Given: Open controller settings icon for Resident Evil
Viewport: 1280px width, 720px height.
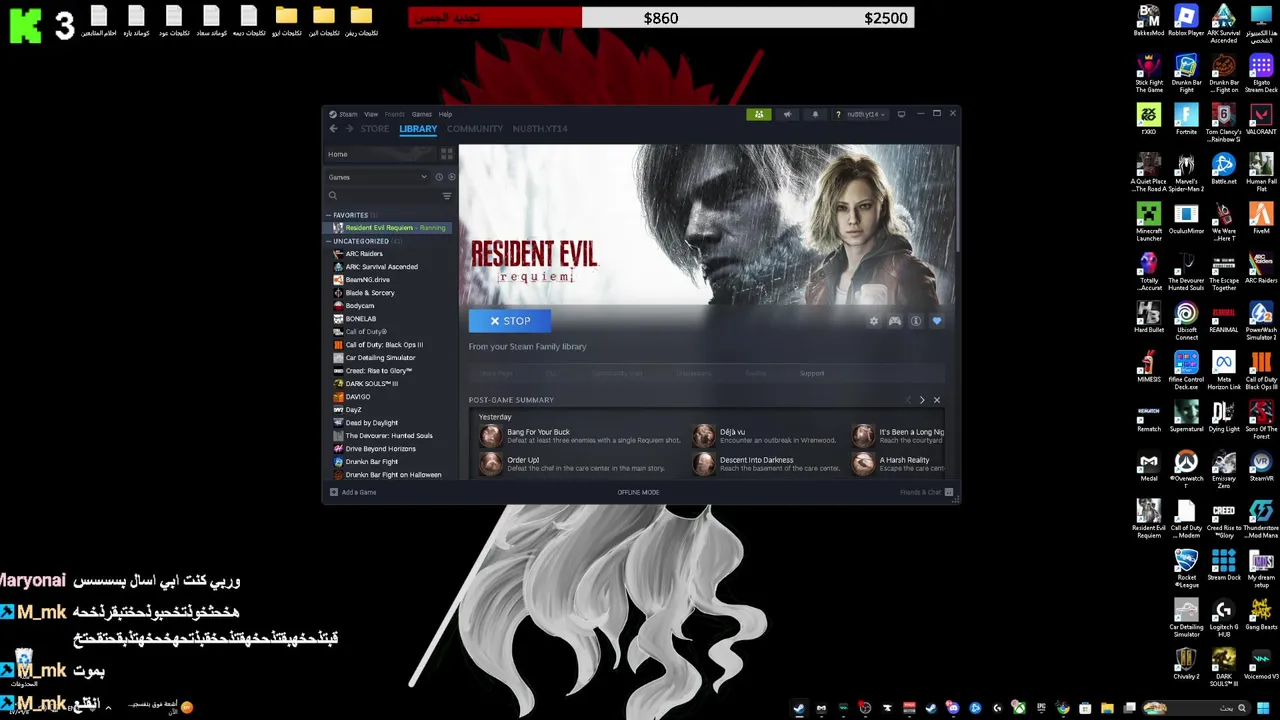Looking at the screenshot, I should 895,321.
